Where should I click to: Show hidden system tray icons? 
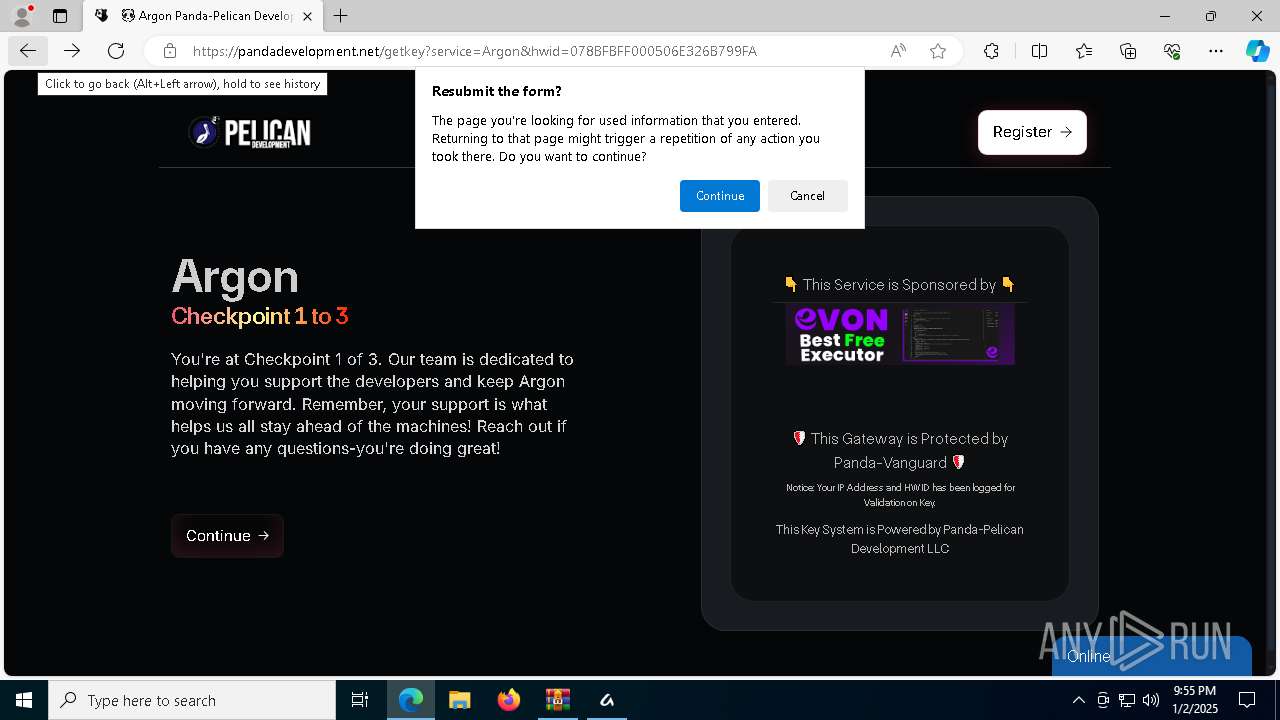coord(1078,700)
